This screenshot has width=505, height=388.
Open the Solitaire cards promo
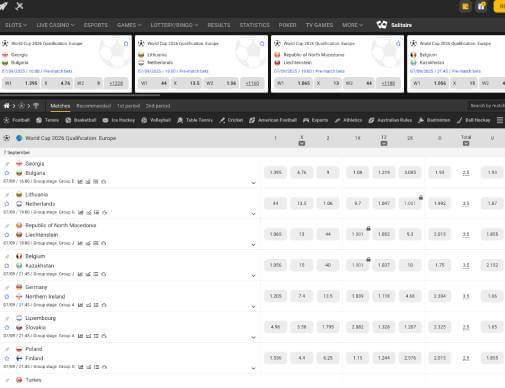(394, 25)
